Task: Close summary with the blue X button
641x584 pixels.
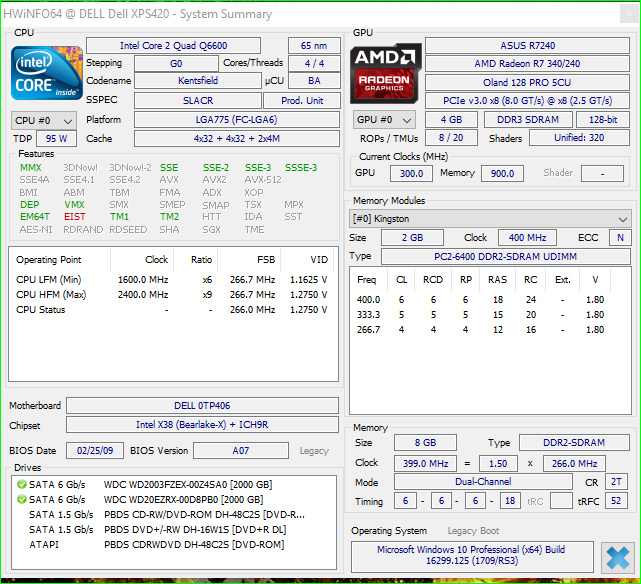Action: tap(617, 558)
